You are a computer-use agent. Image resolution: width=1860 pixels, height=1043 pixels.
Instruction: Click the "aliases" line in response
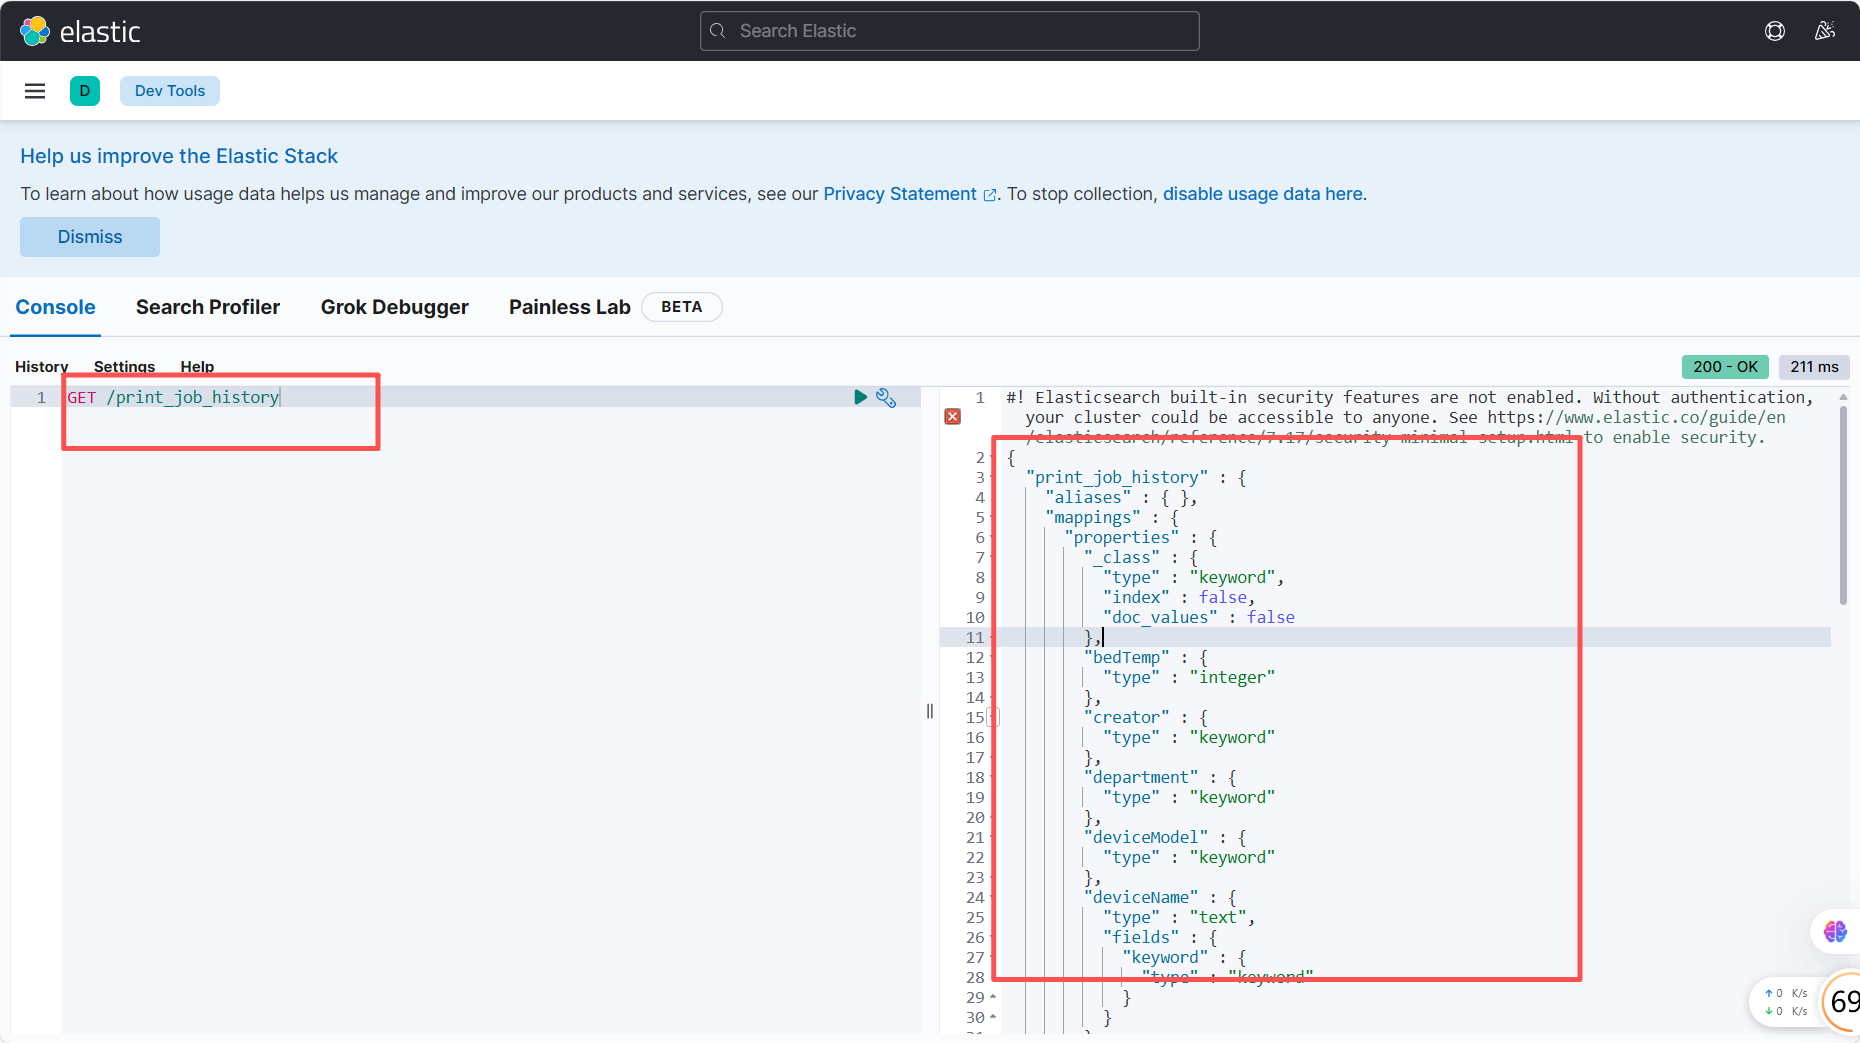coord(1121,497)
